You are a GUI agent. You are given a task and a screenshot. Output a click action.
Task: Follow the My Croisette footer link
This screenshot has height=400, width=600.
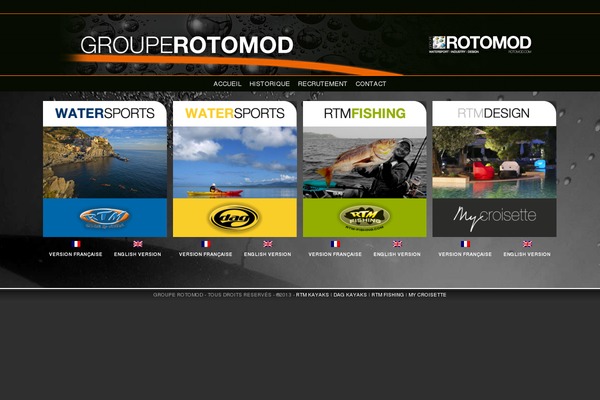[427, 295]
